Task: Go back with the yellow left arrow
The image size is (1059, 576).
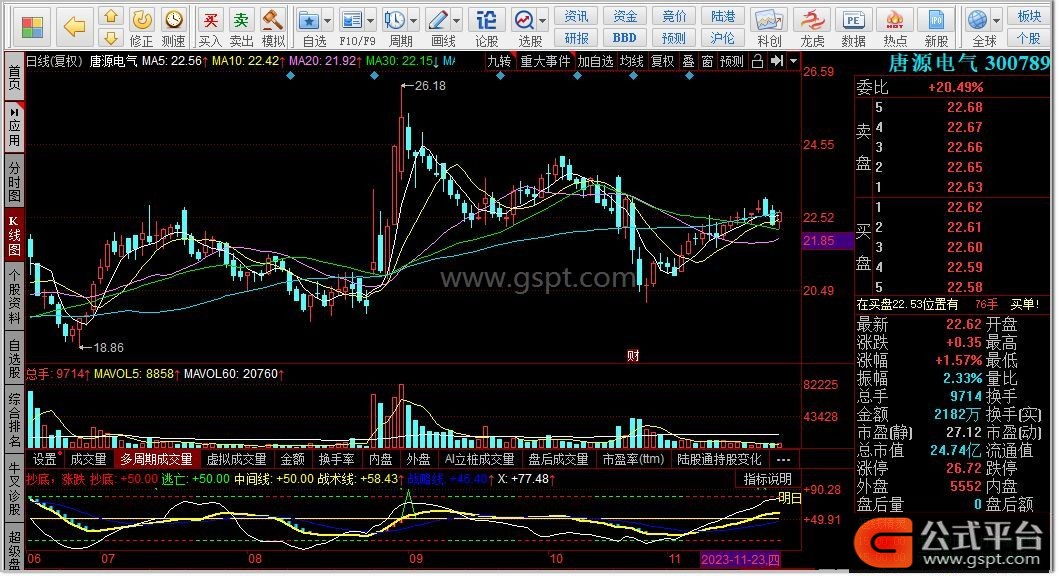Action: point(74,27)
